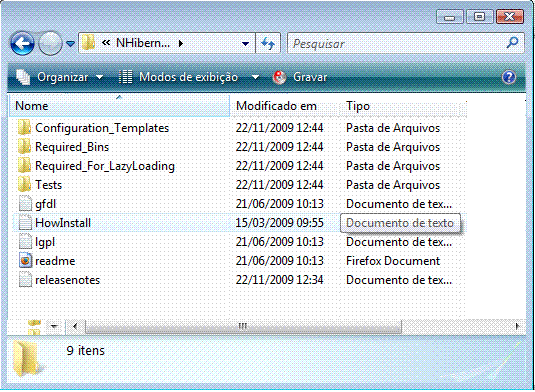Select the Required_For_LazyLoading folder icon

(x=24, y=166)
